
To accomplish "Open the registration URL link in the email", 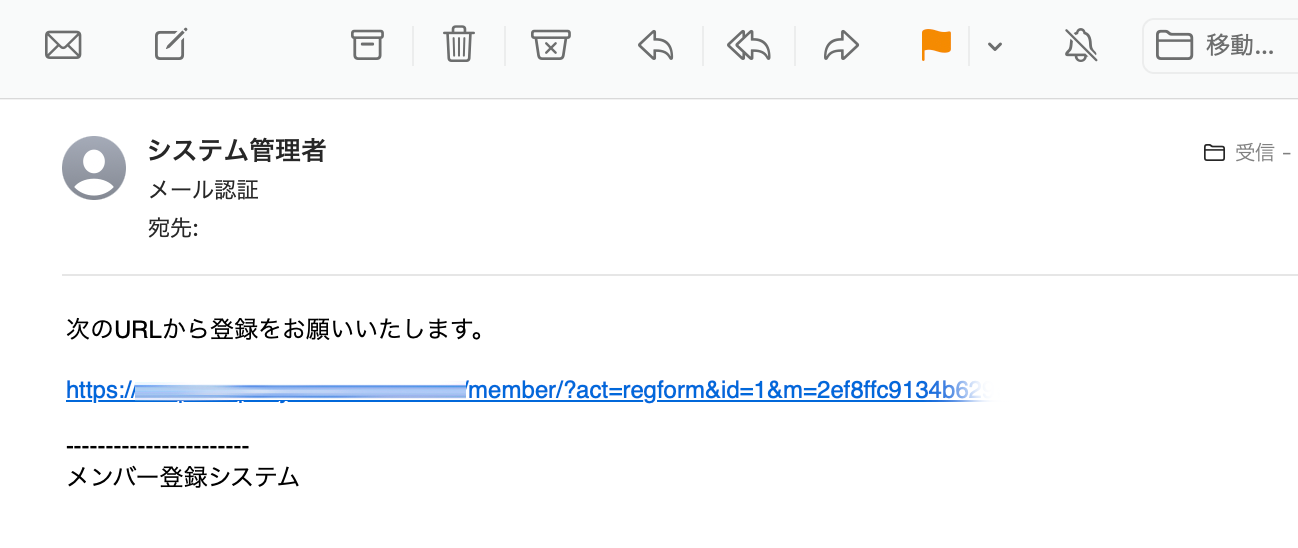I will point(530,390).
